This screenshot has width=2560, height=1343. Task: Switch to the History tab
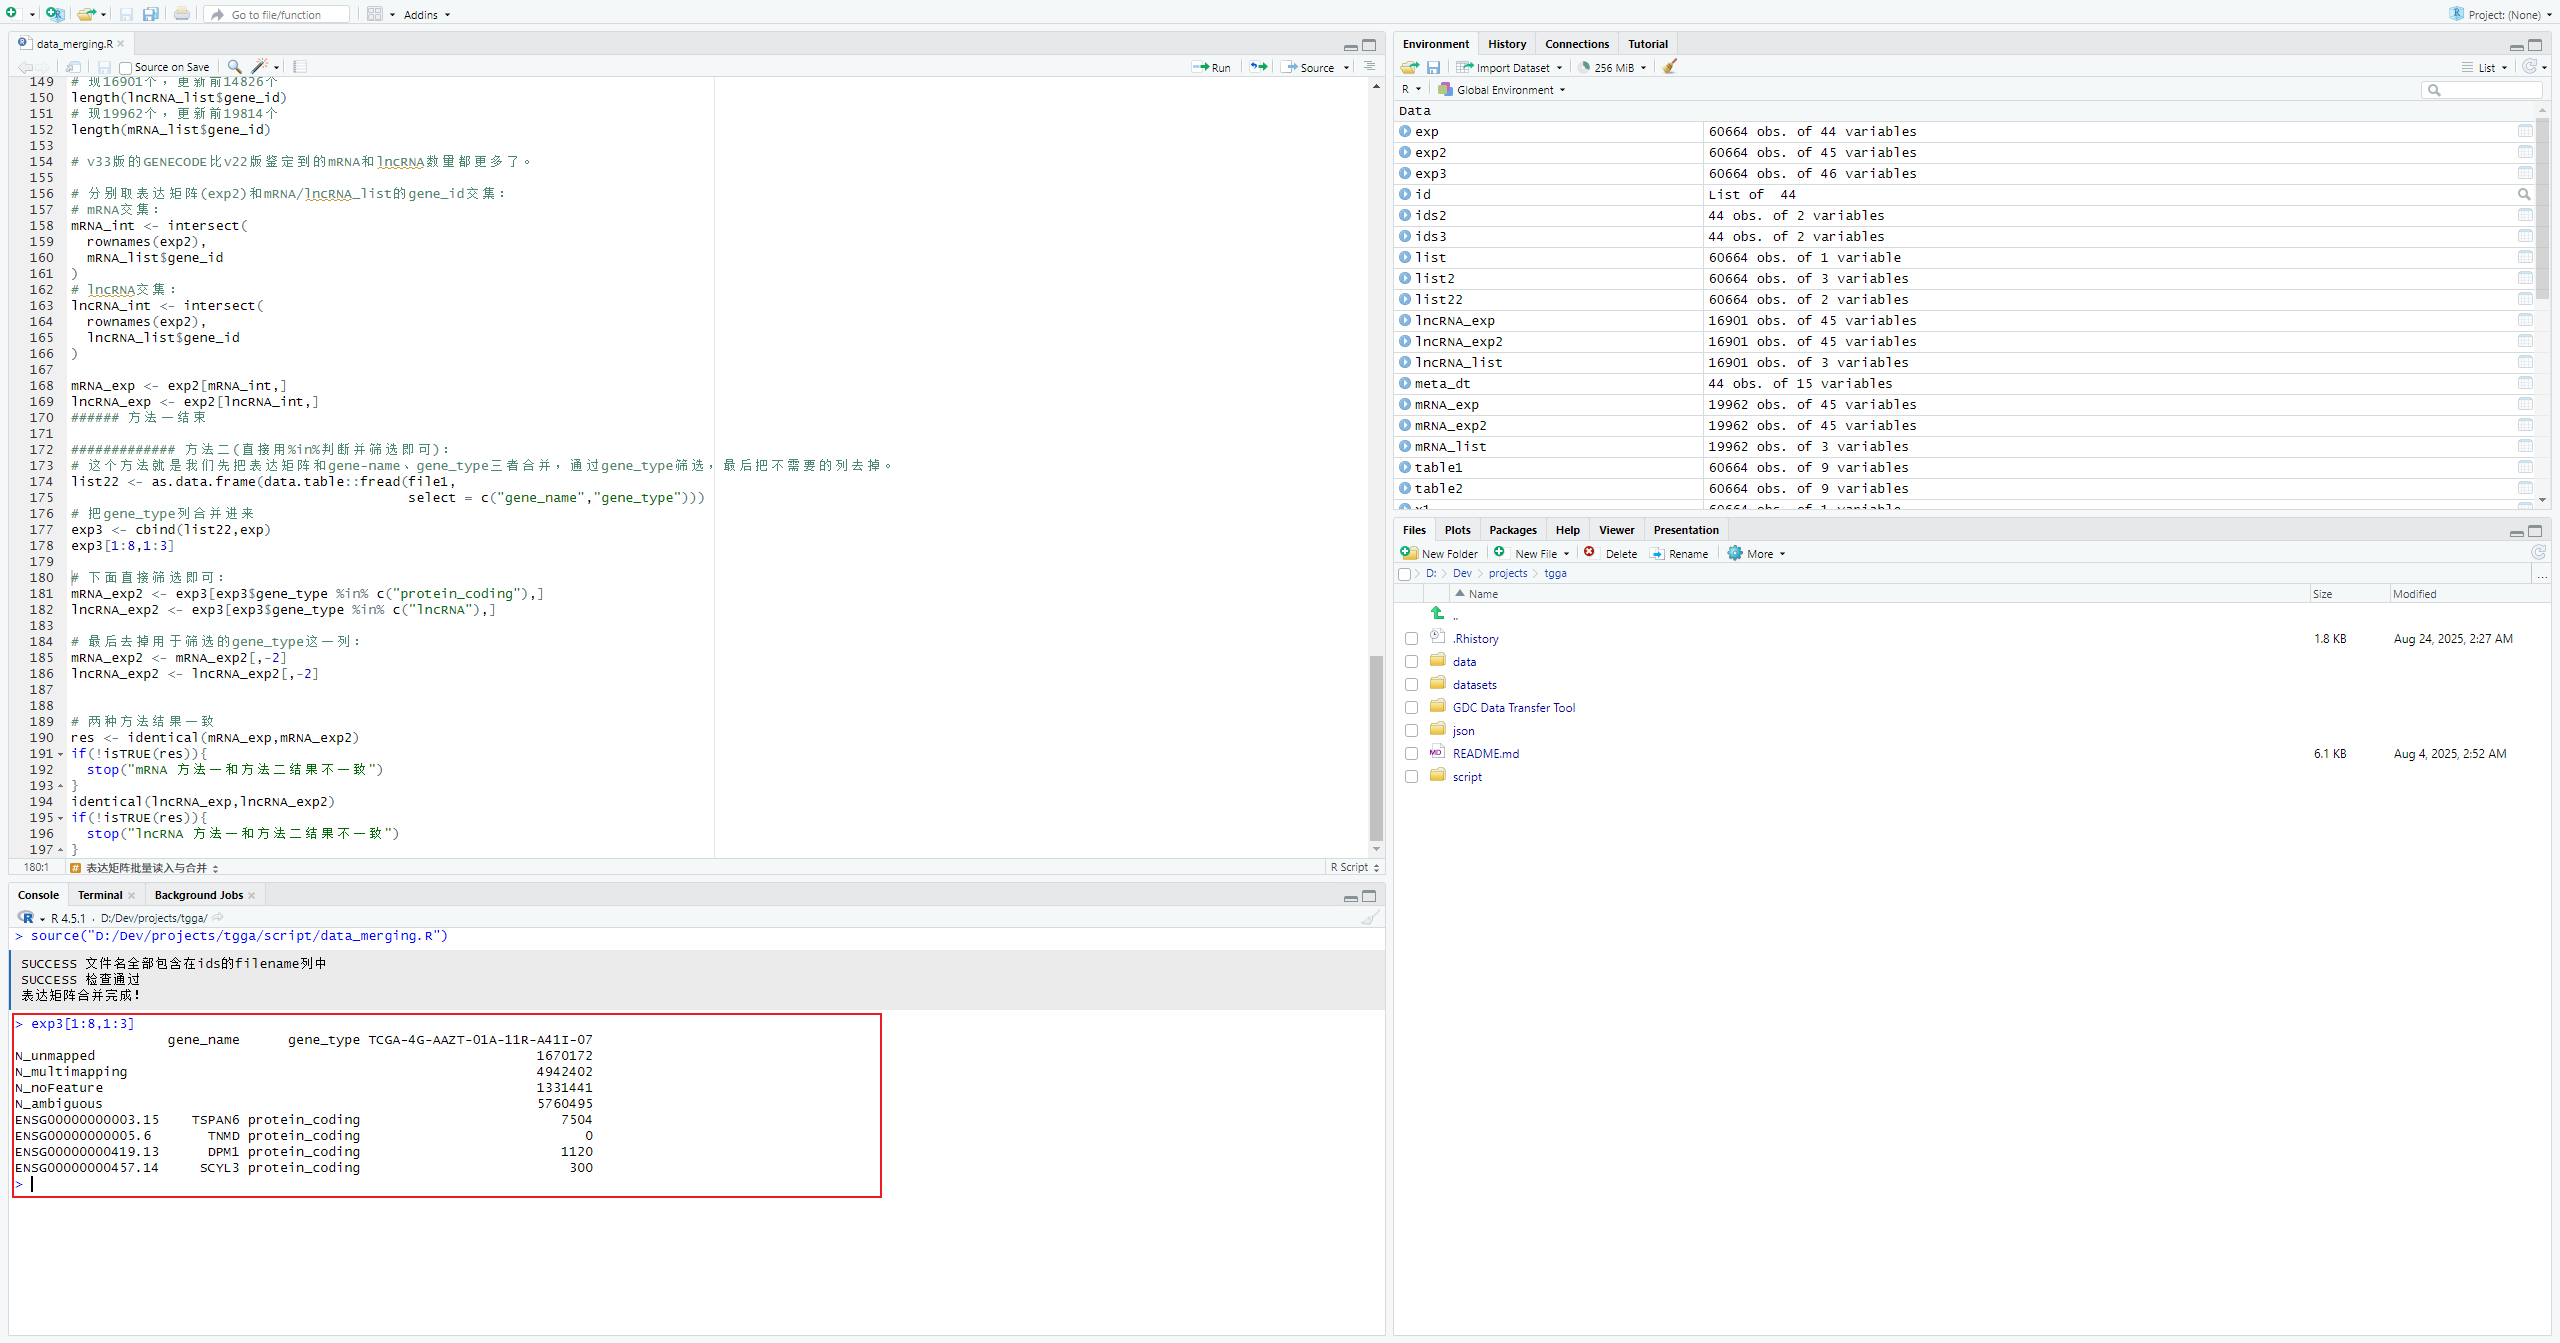(x=1506, y=44)
